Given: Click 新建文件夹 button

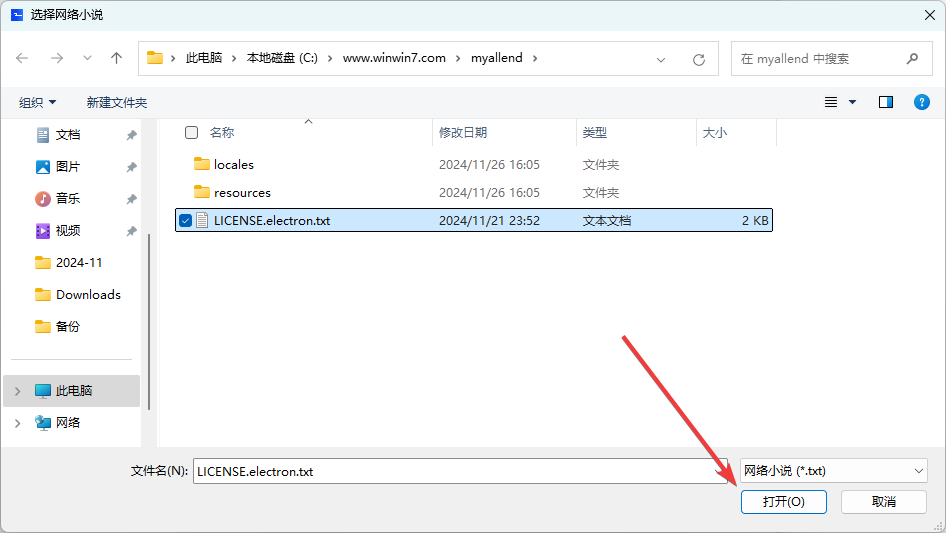Looking at the screenshot, I should click(116, 103).
